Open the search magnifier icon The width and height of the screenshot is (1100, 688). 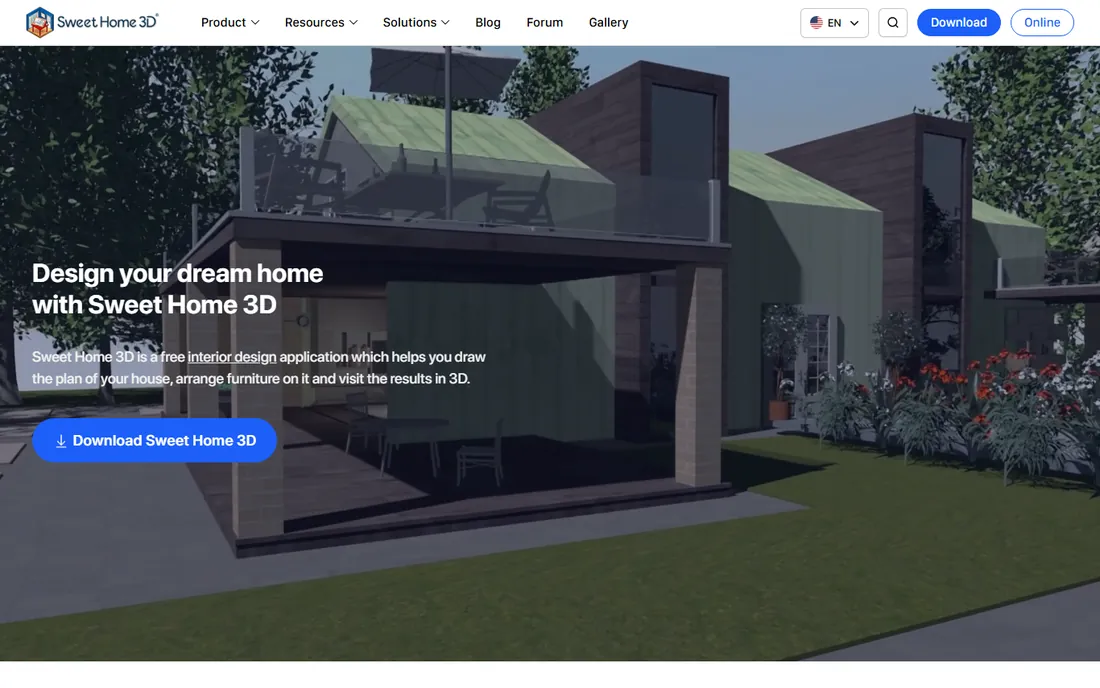click(x=892, y=22)
